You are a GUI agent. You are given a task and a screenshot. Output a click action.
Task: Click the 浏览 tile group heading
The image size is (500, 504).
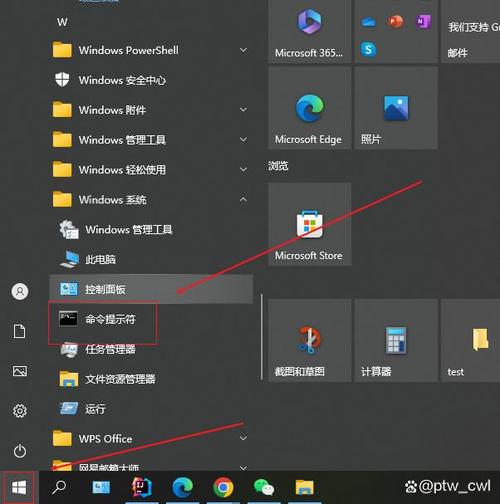tap(278, 166)
